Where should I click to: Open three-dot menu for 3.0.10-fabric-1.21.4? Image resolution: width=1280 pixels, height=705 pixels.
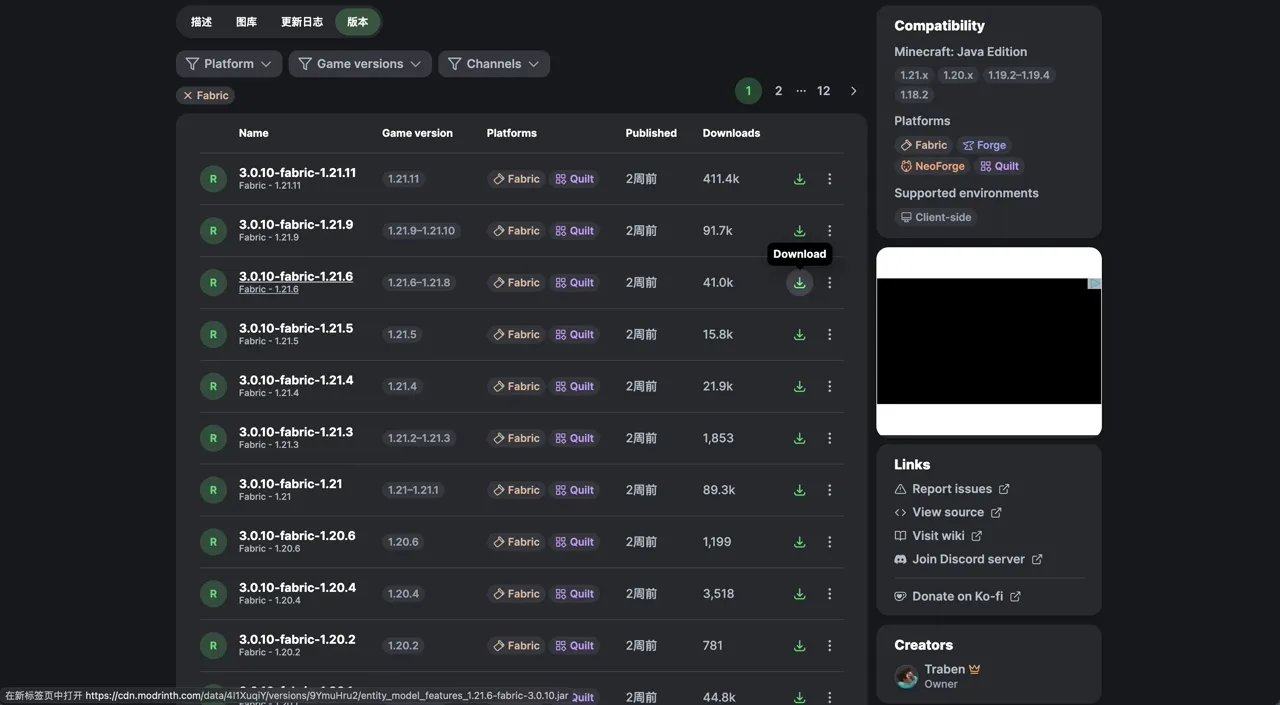tap(829, 387)
